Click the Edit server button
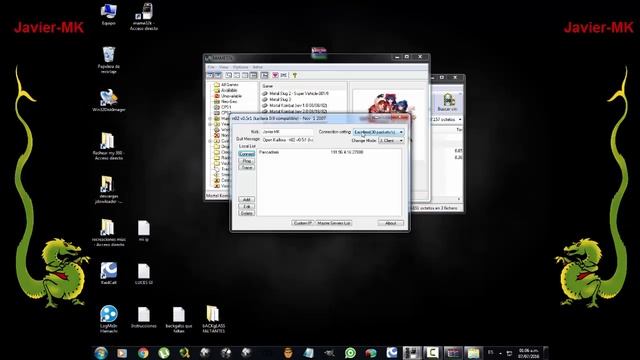 click(247, 206)
